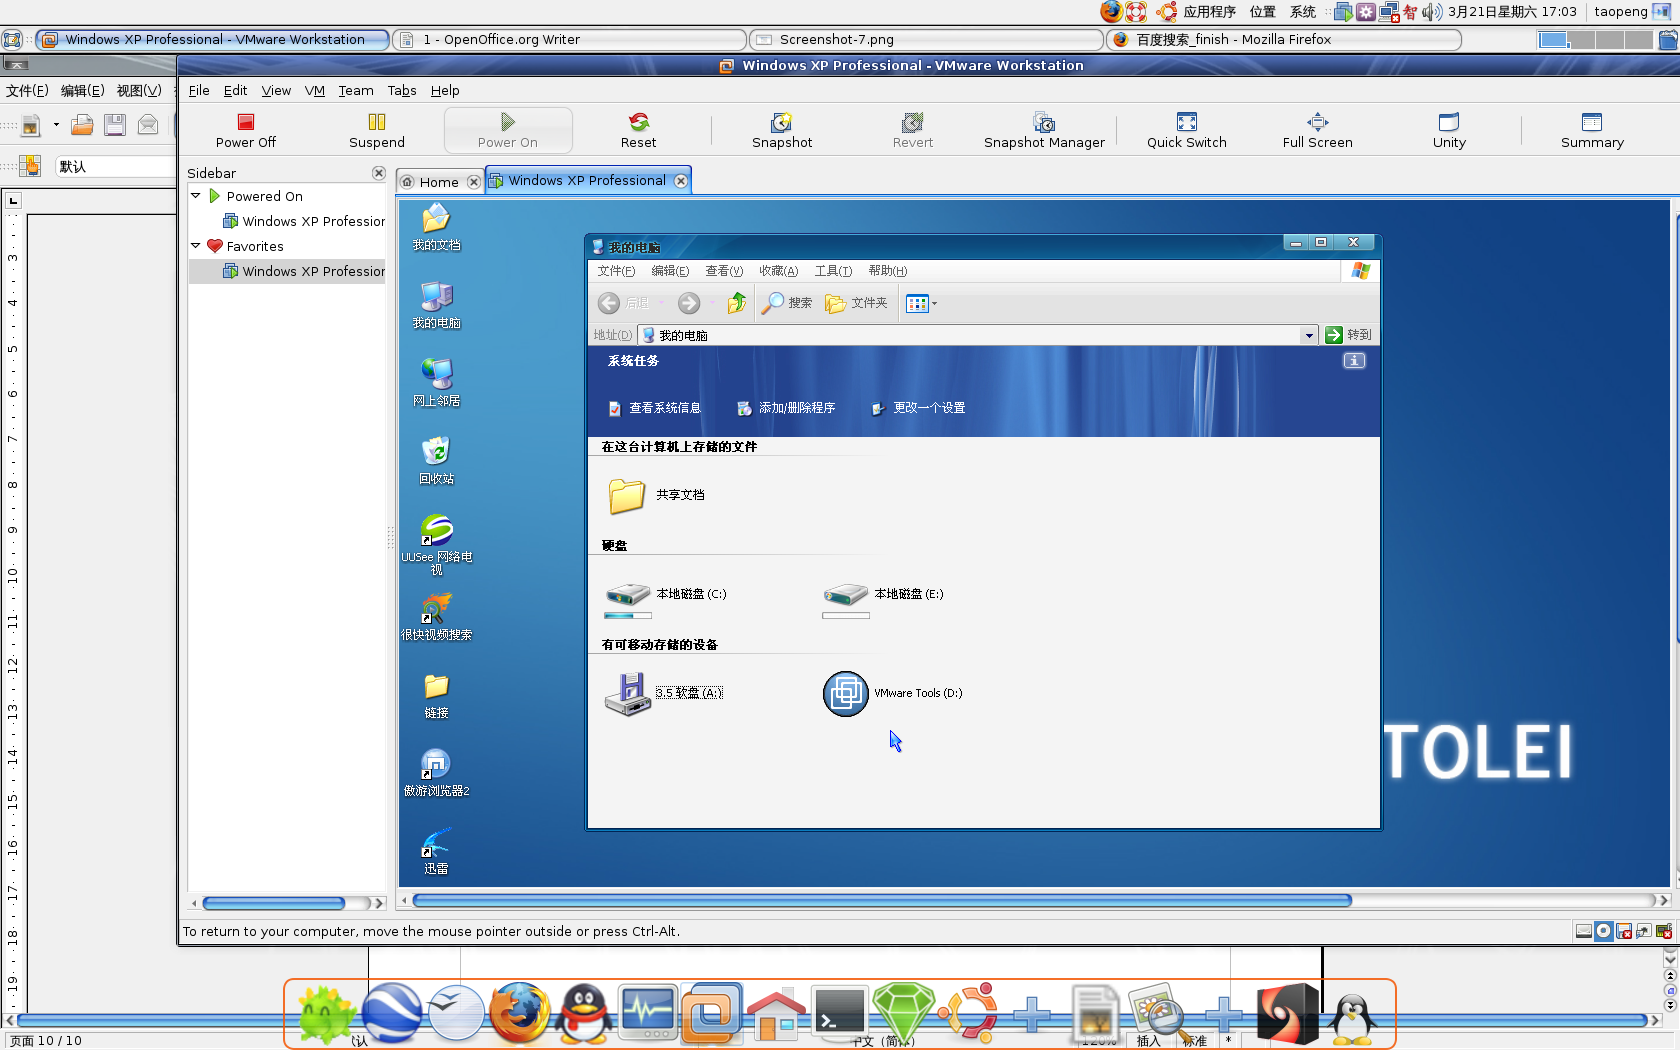Toggle the 系统任务 info panel button
The height and width of the screenshot is (1050, 1680).
(1354, 361)
